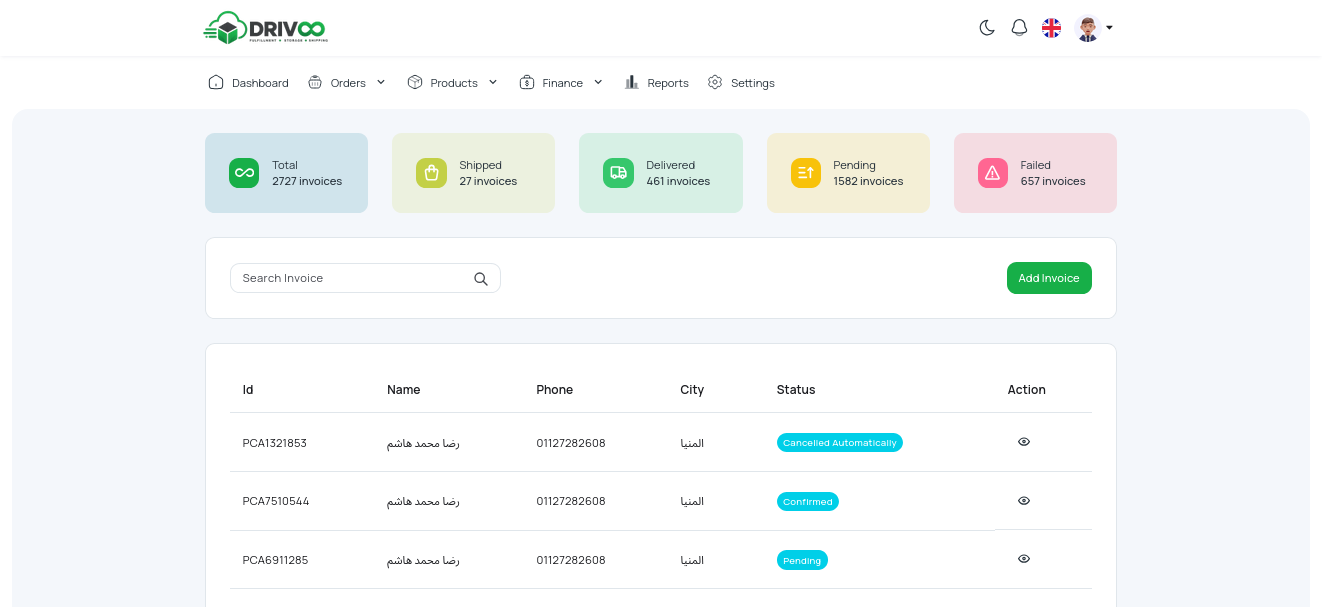This screenshot has height=607, width=1322.
Task: Click invoice ID PCA6911285
Action: (x=275, y=560)
